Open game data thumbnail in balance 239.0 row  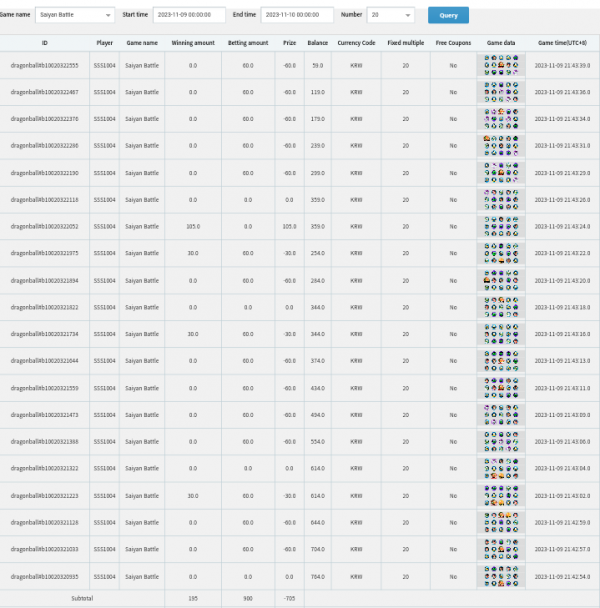pyautogui.click(x=501, y=146)
